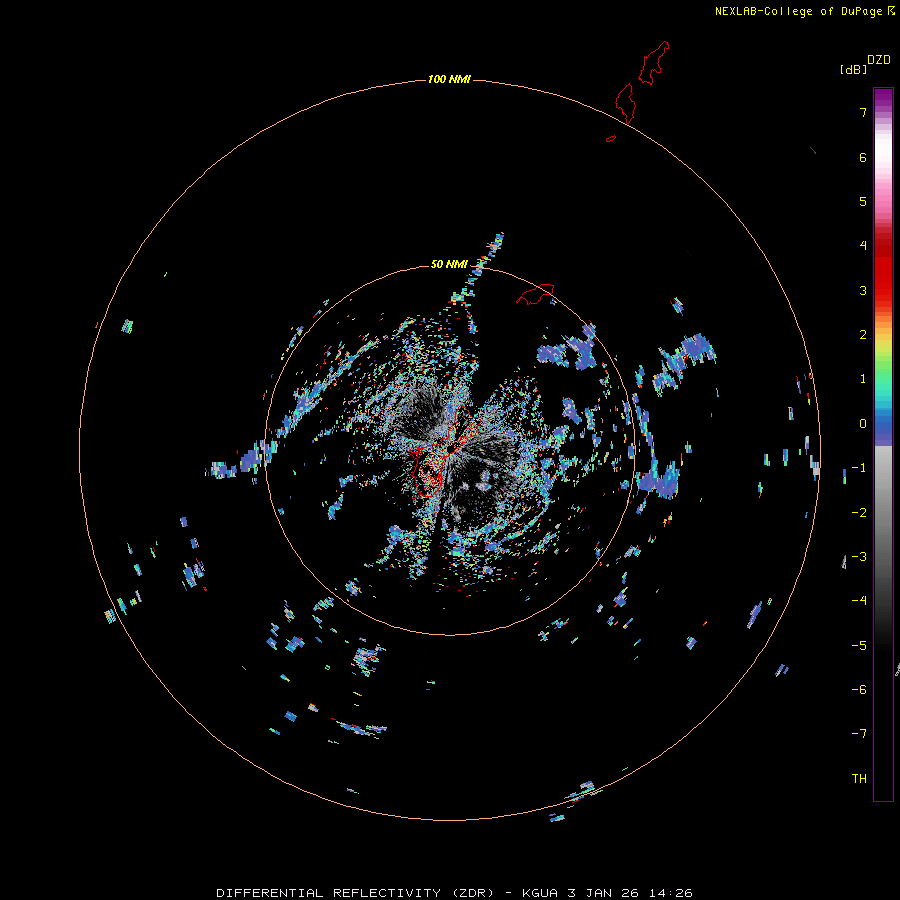900x900 pixels.
Task: Click the '2' value on color scale
Action: click(x=863, y=335)
